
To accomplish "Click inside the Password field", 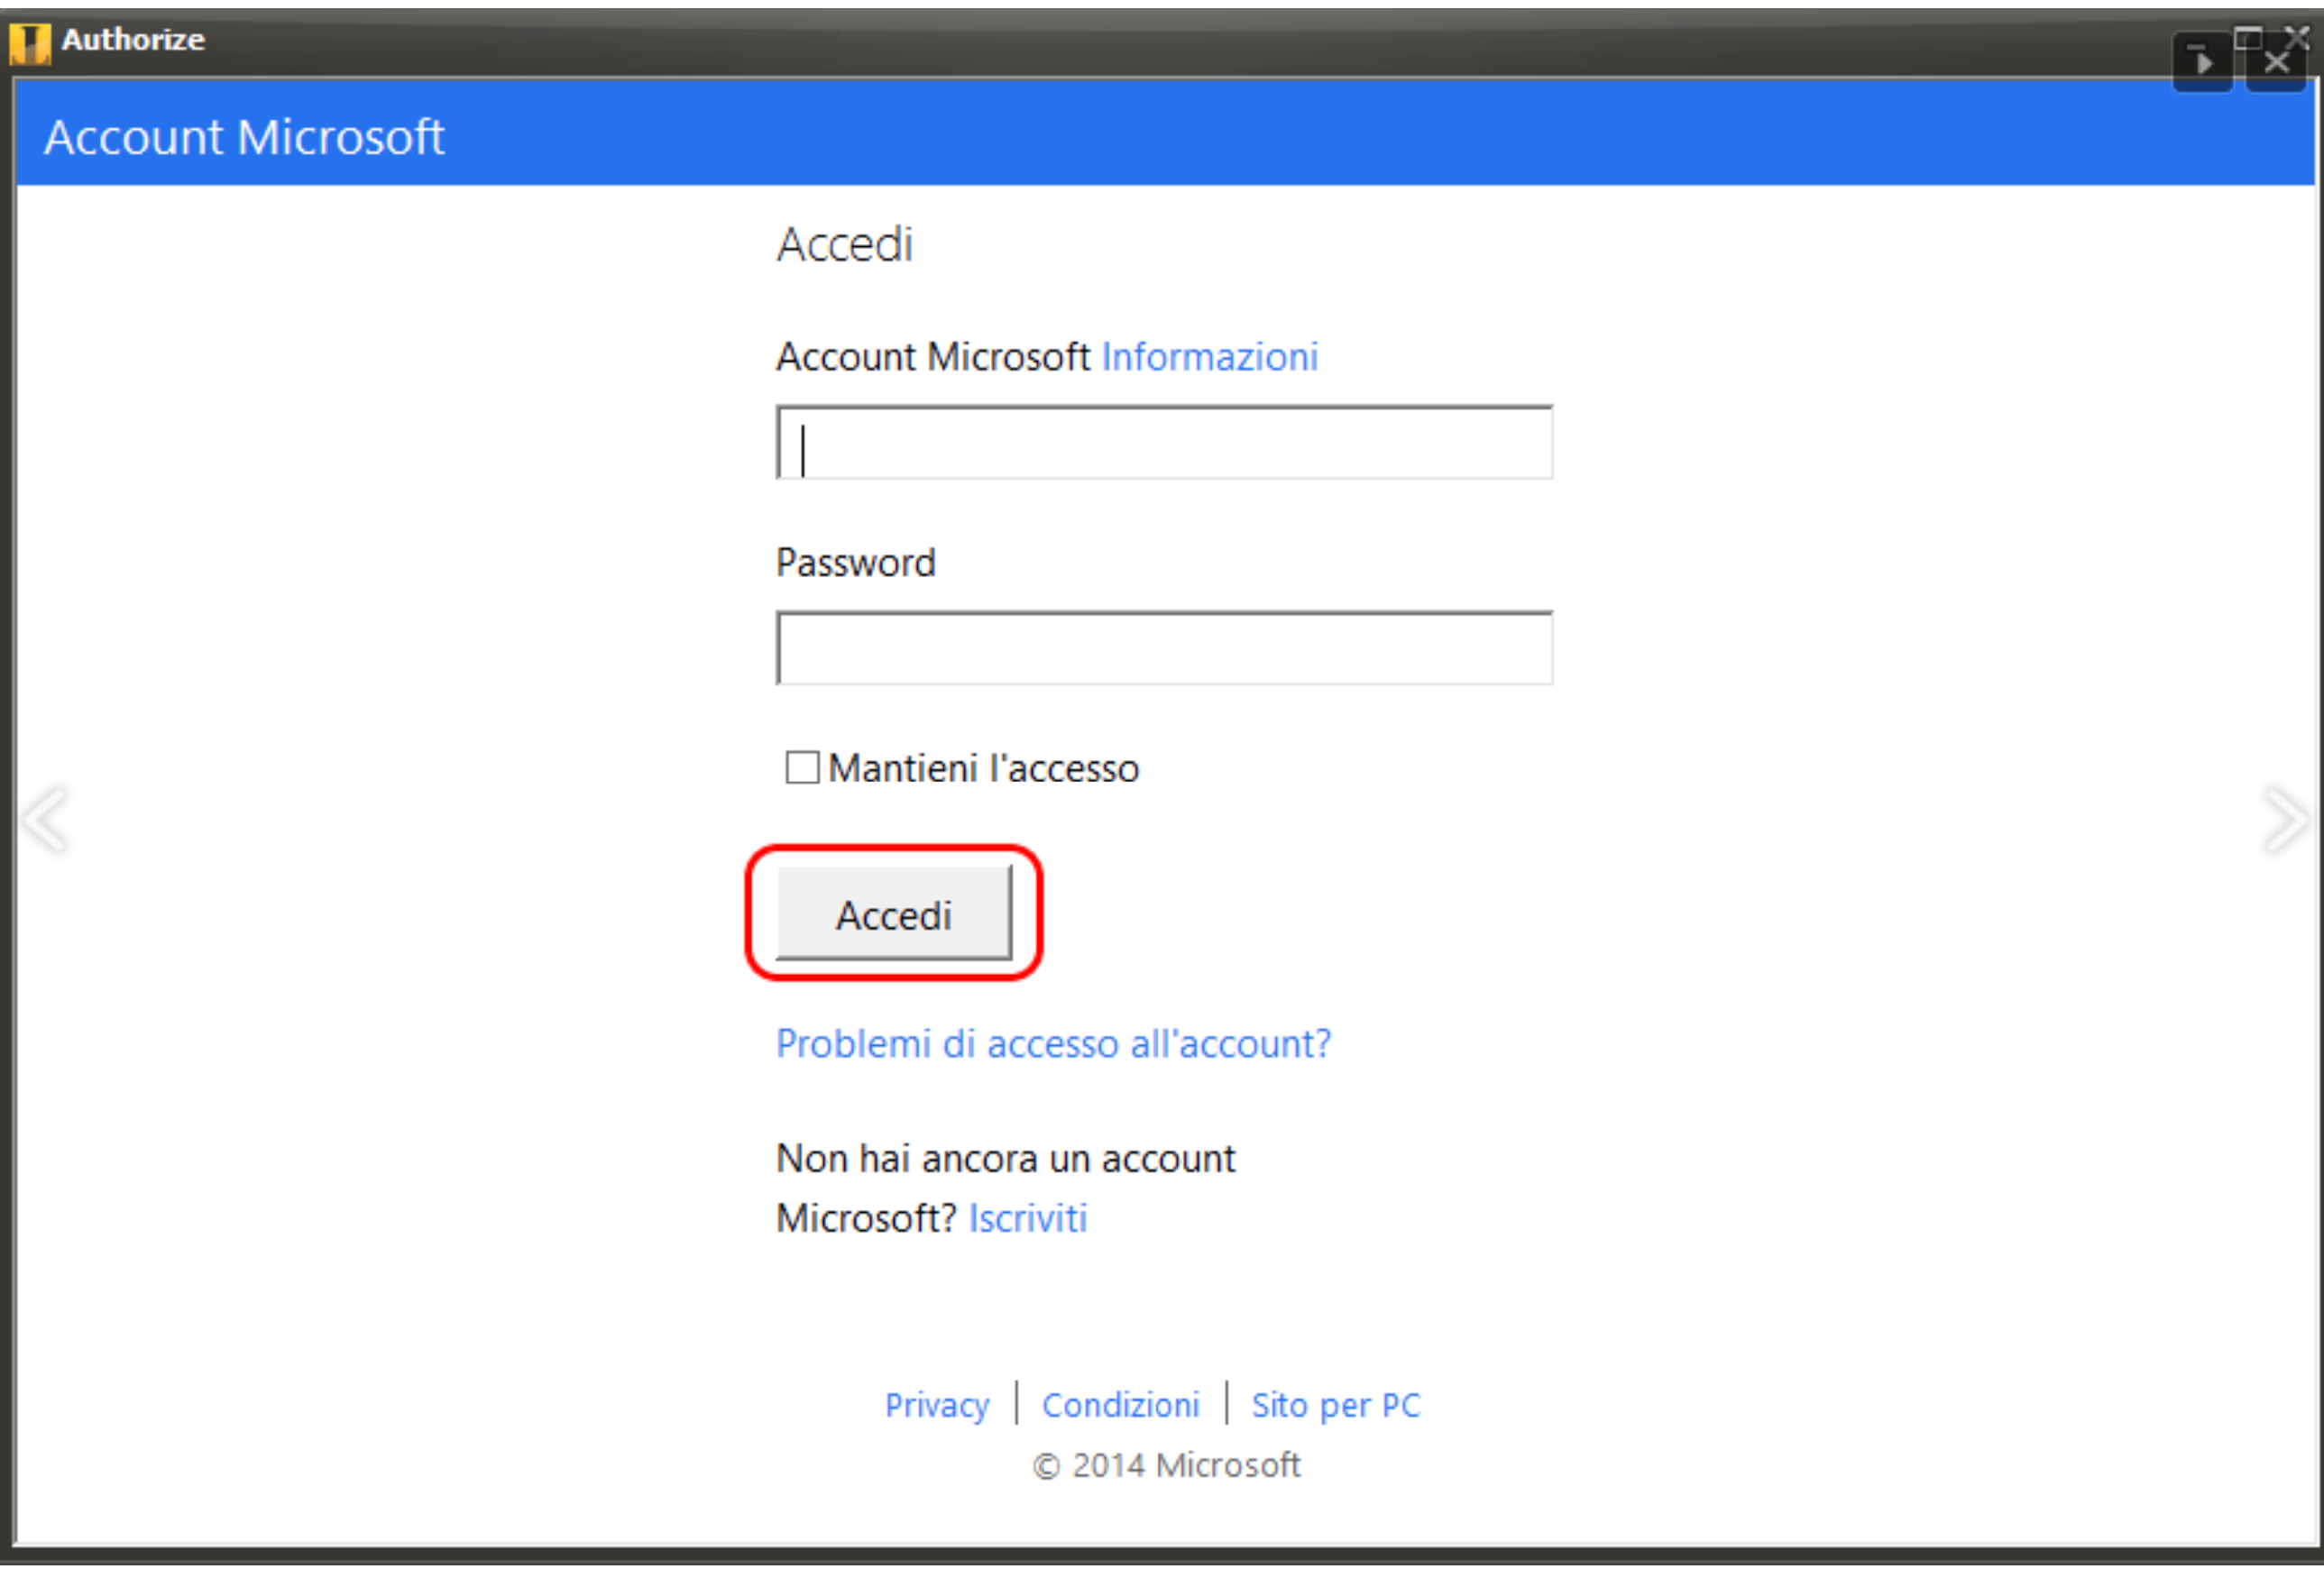I will [1163, 648].
